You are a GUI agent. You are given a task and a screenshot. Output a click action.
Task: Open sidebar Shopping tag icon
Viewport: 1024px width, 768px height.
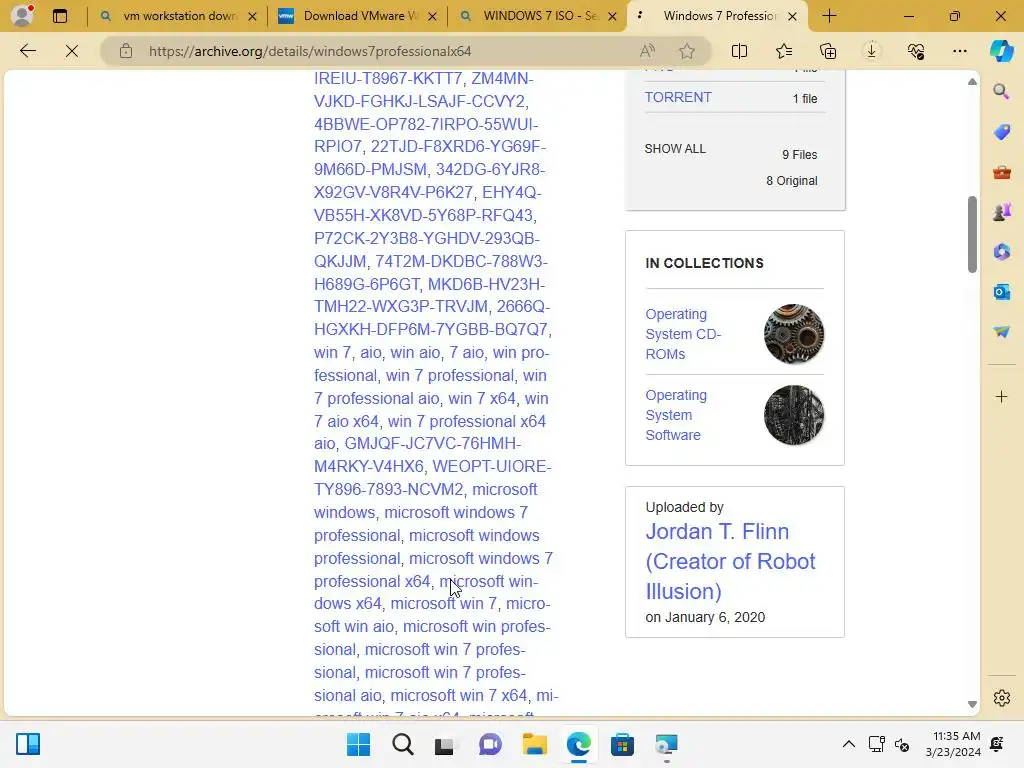[x=1001, y=132]
